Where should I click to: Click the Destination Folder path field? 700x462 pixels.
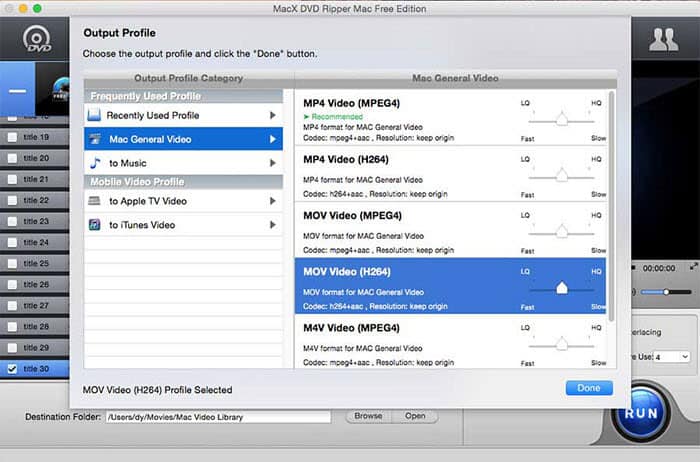218,417
